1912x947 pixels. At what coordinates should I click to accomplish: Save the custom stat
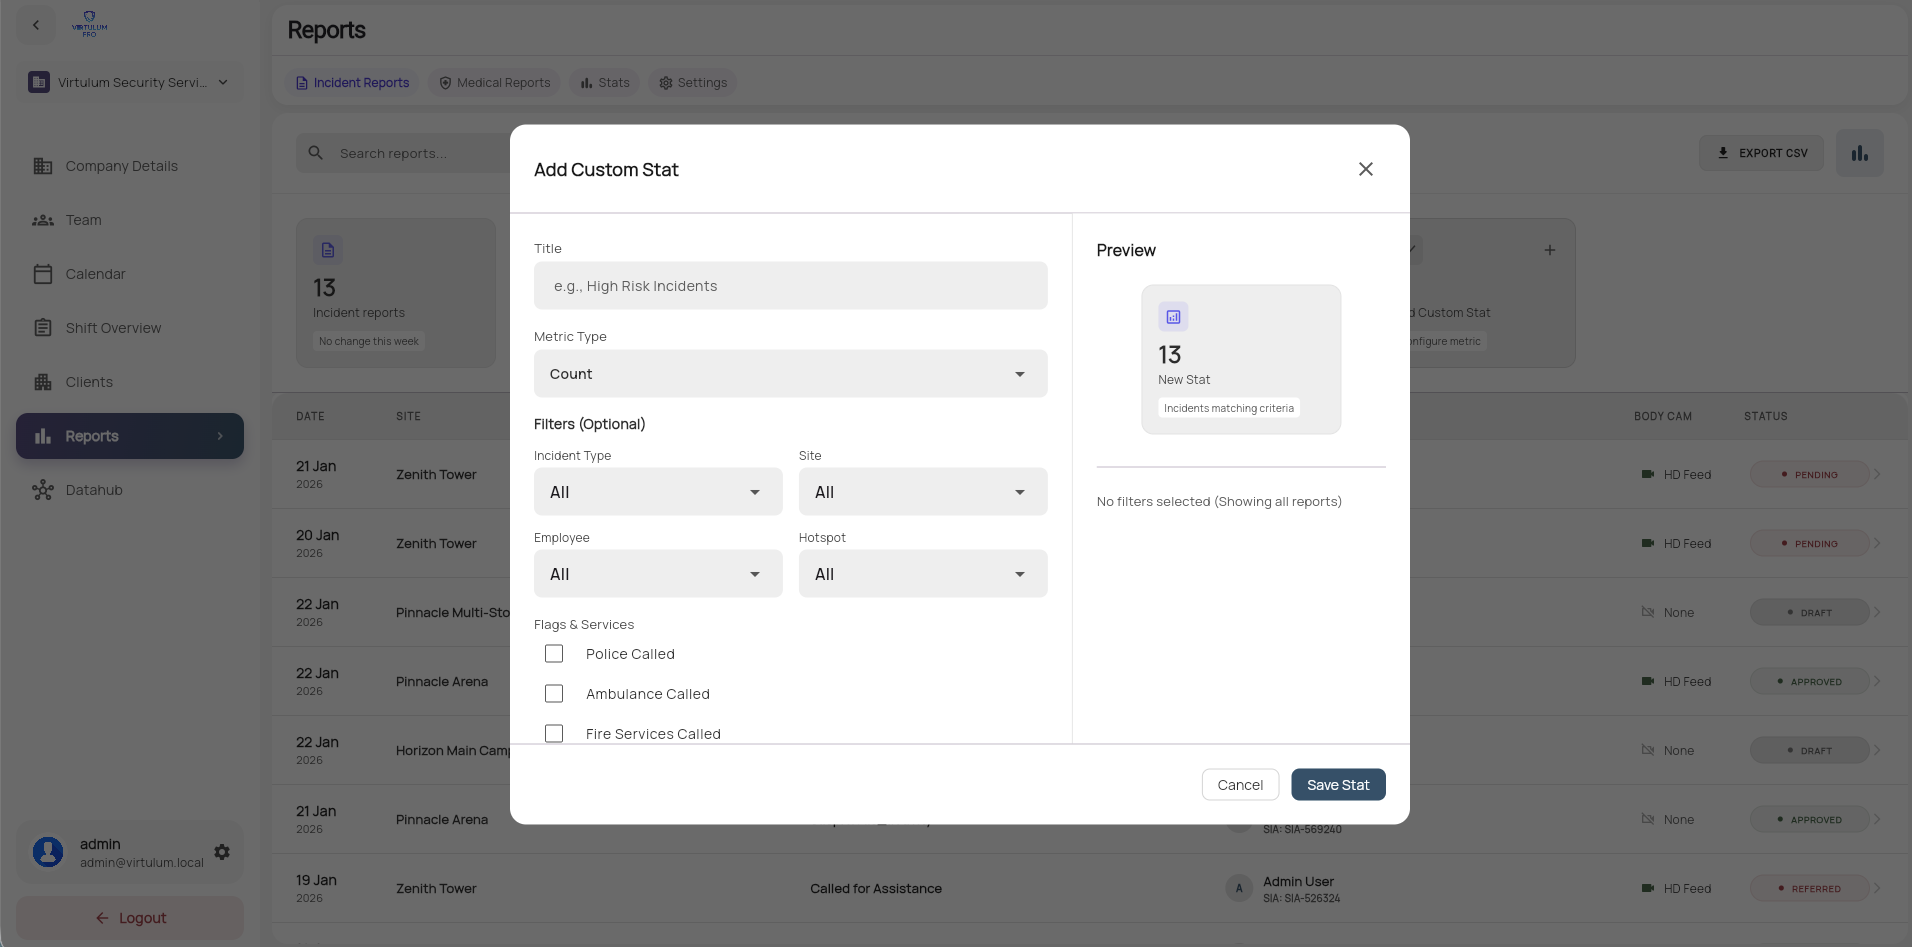1338,784
